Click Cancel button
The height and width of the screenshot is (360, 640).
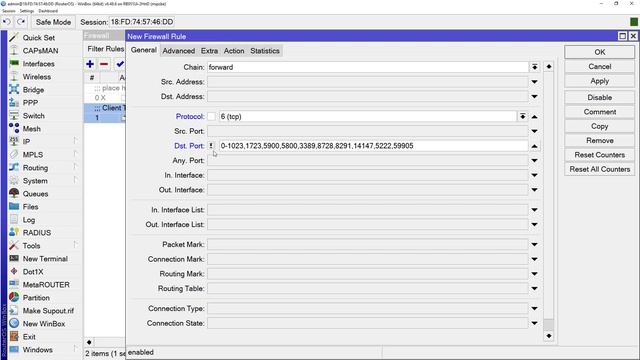pos(600,67)
